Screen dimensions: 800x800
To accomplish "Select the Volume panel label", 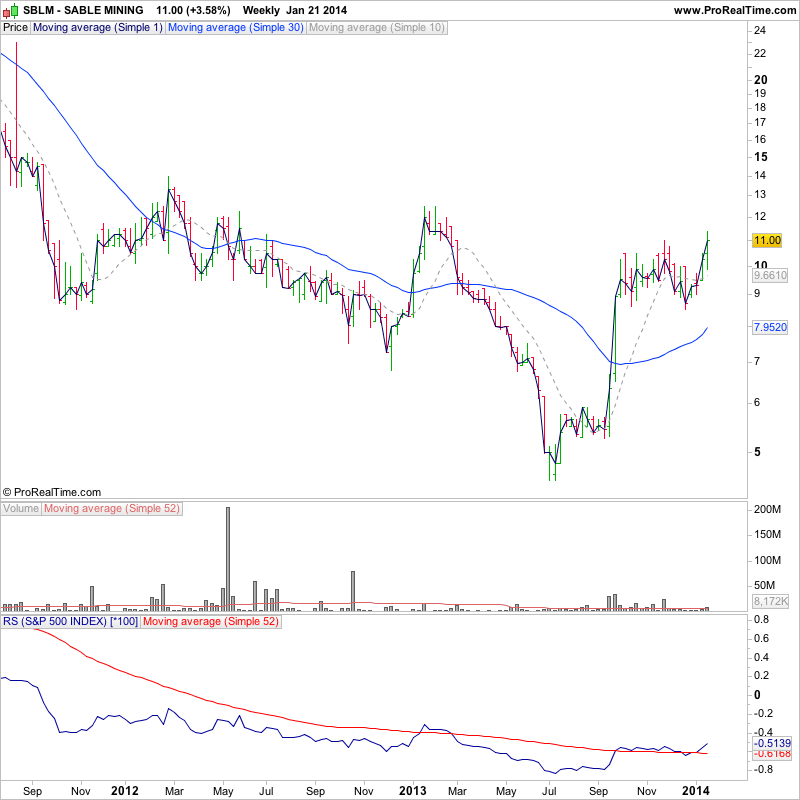I will (x=21, y=509).
